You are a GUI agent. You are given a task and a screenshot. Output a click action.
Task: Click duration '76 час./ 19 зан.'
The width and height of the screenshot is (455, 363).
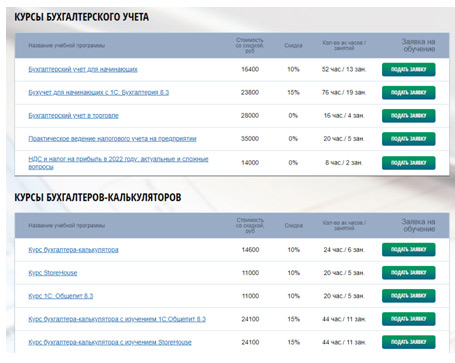(344, 92)
